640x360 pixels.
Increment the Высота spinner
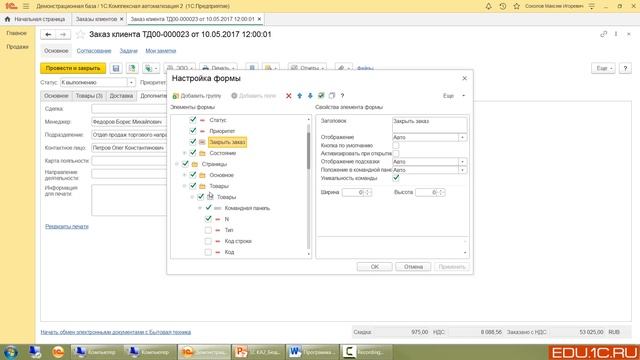point(442,190)
